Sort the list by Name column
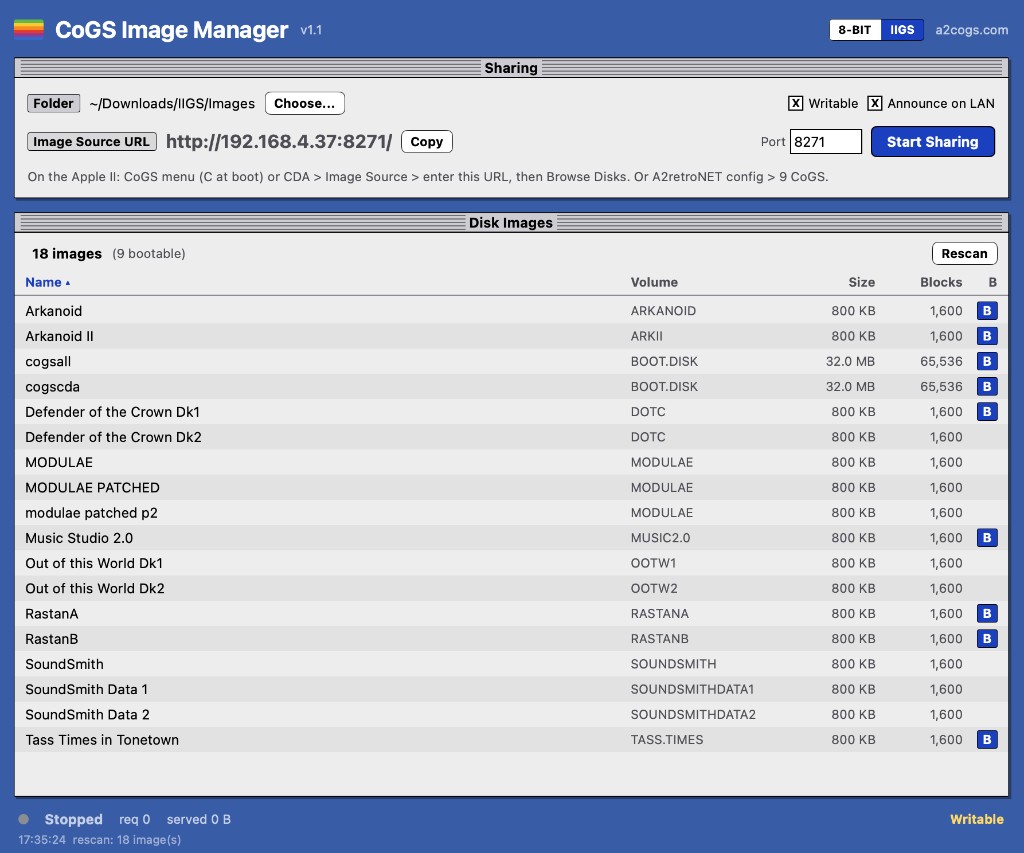 tap(48, 282)
